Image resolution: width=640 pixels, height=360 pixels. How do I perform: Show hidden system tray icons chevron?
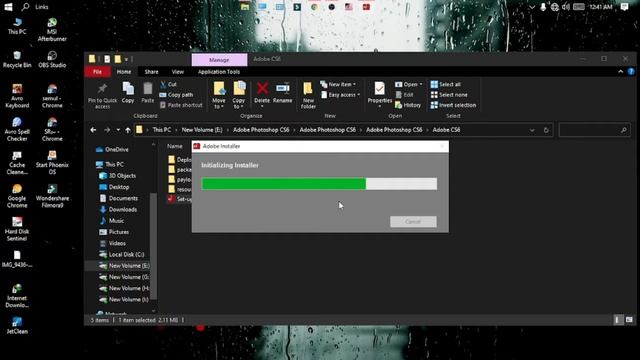tap(531, 7)
